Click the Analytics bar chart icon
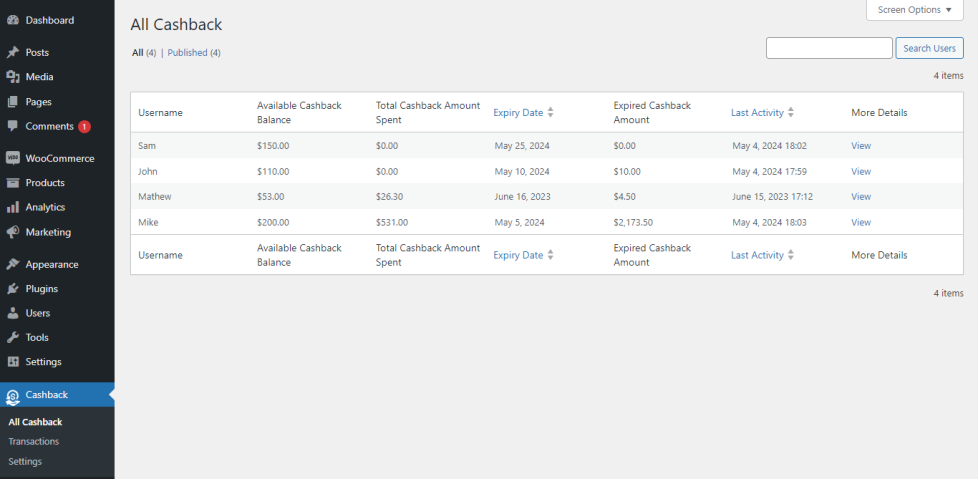Screen dimensions: 978x479 click(x=13, y=207)
